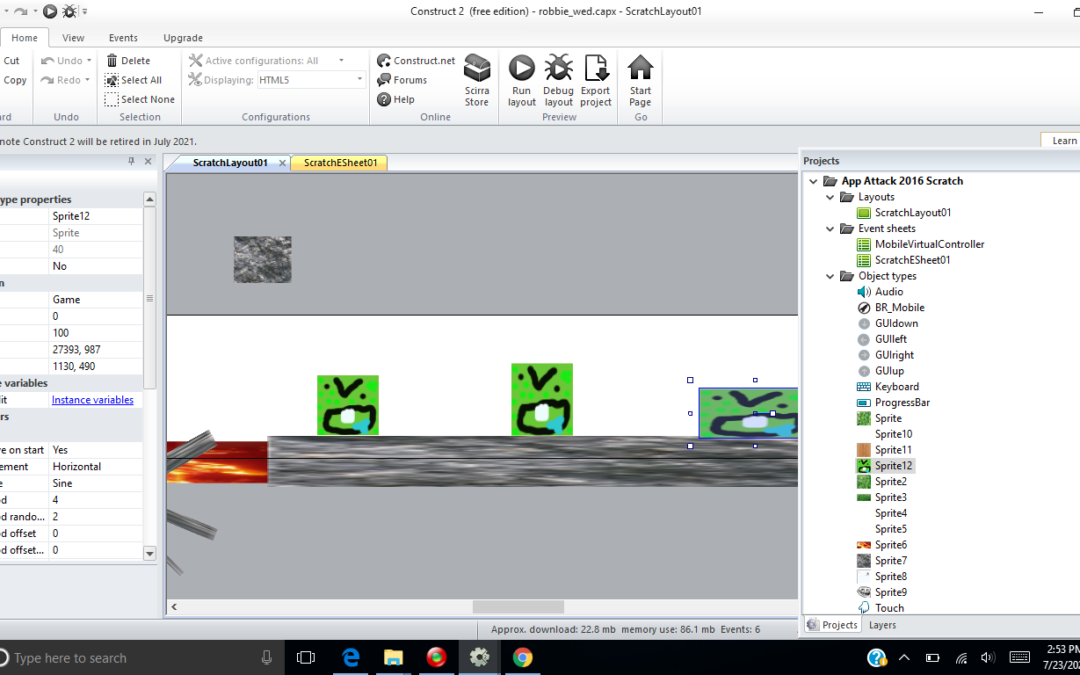Collapse the App Attack 2016 Scratch project node
1080x675 pixels.
click(x=813, y=181)
